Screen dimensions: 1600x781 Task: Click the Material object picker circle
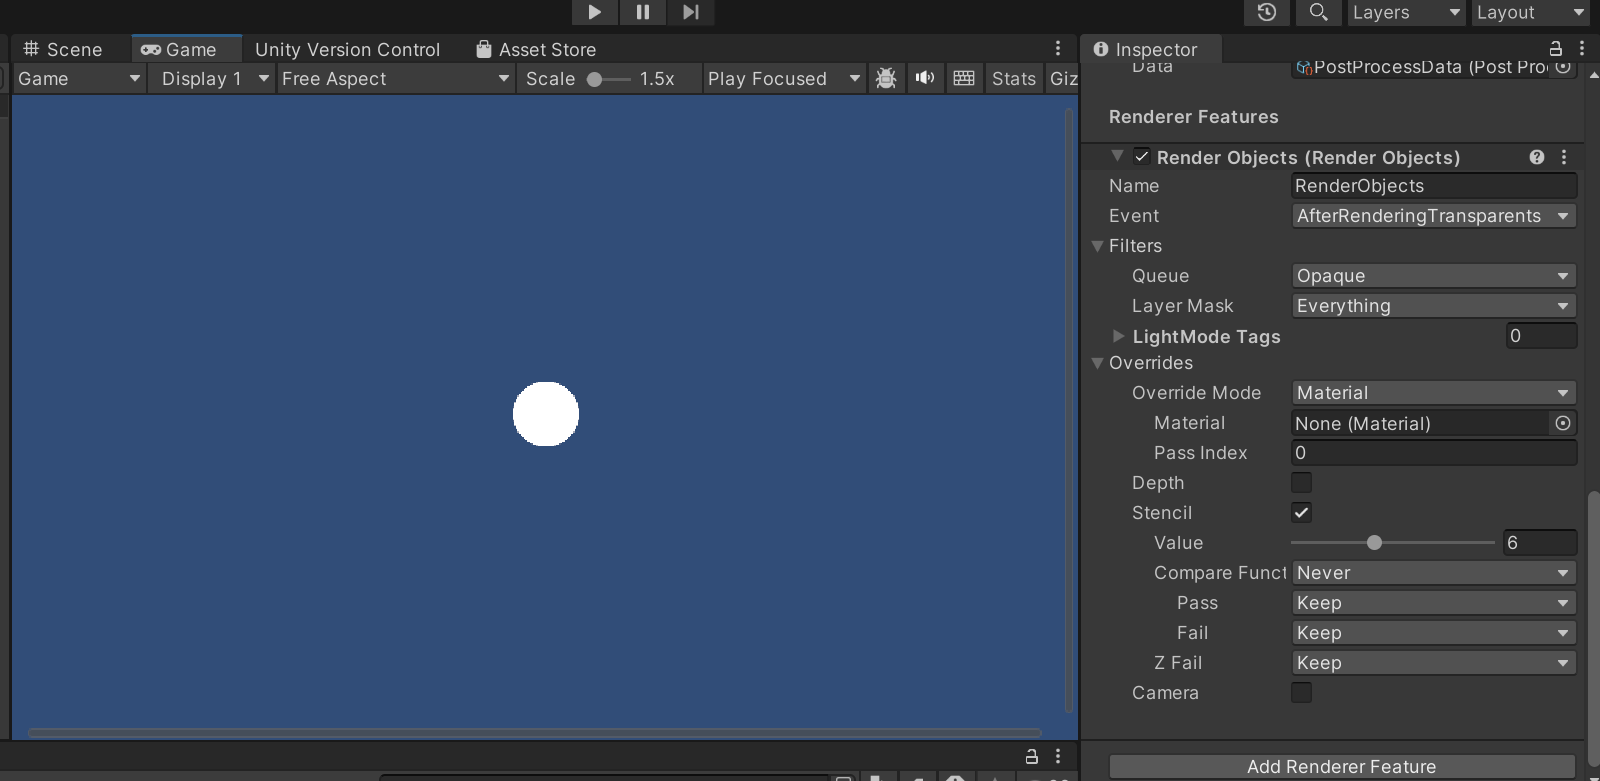[1562, 423]
